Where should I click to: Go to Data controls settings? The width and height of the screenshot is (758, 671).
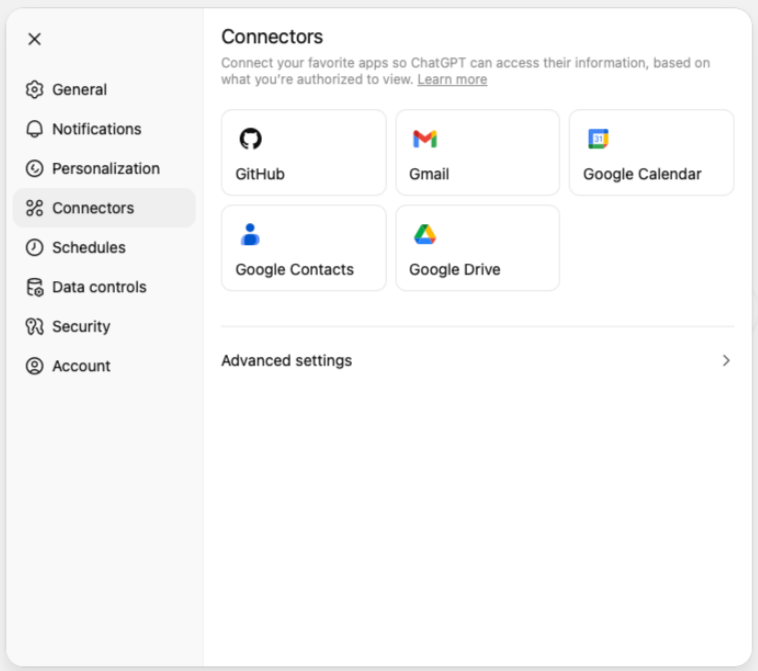tap(99, 287)
